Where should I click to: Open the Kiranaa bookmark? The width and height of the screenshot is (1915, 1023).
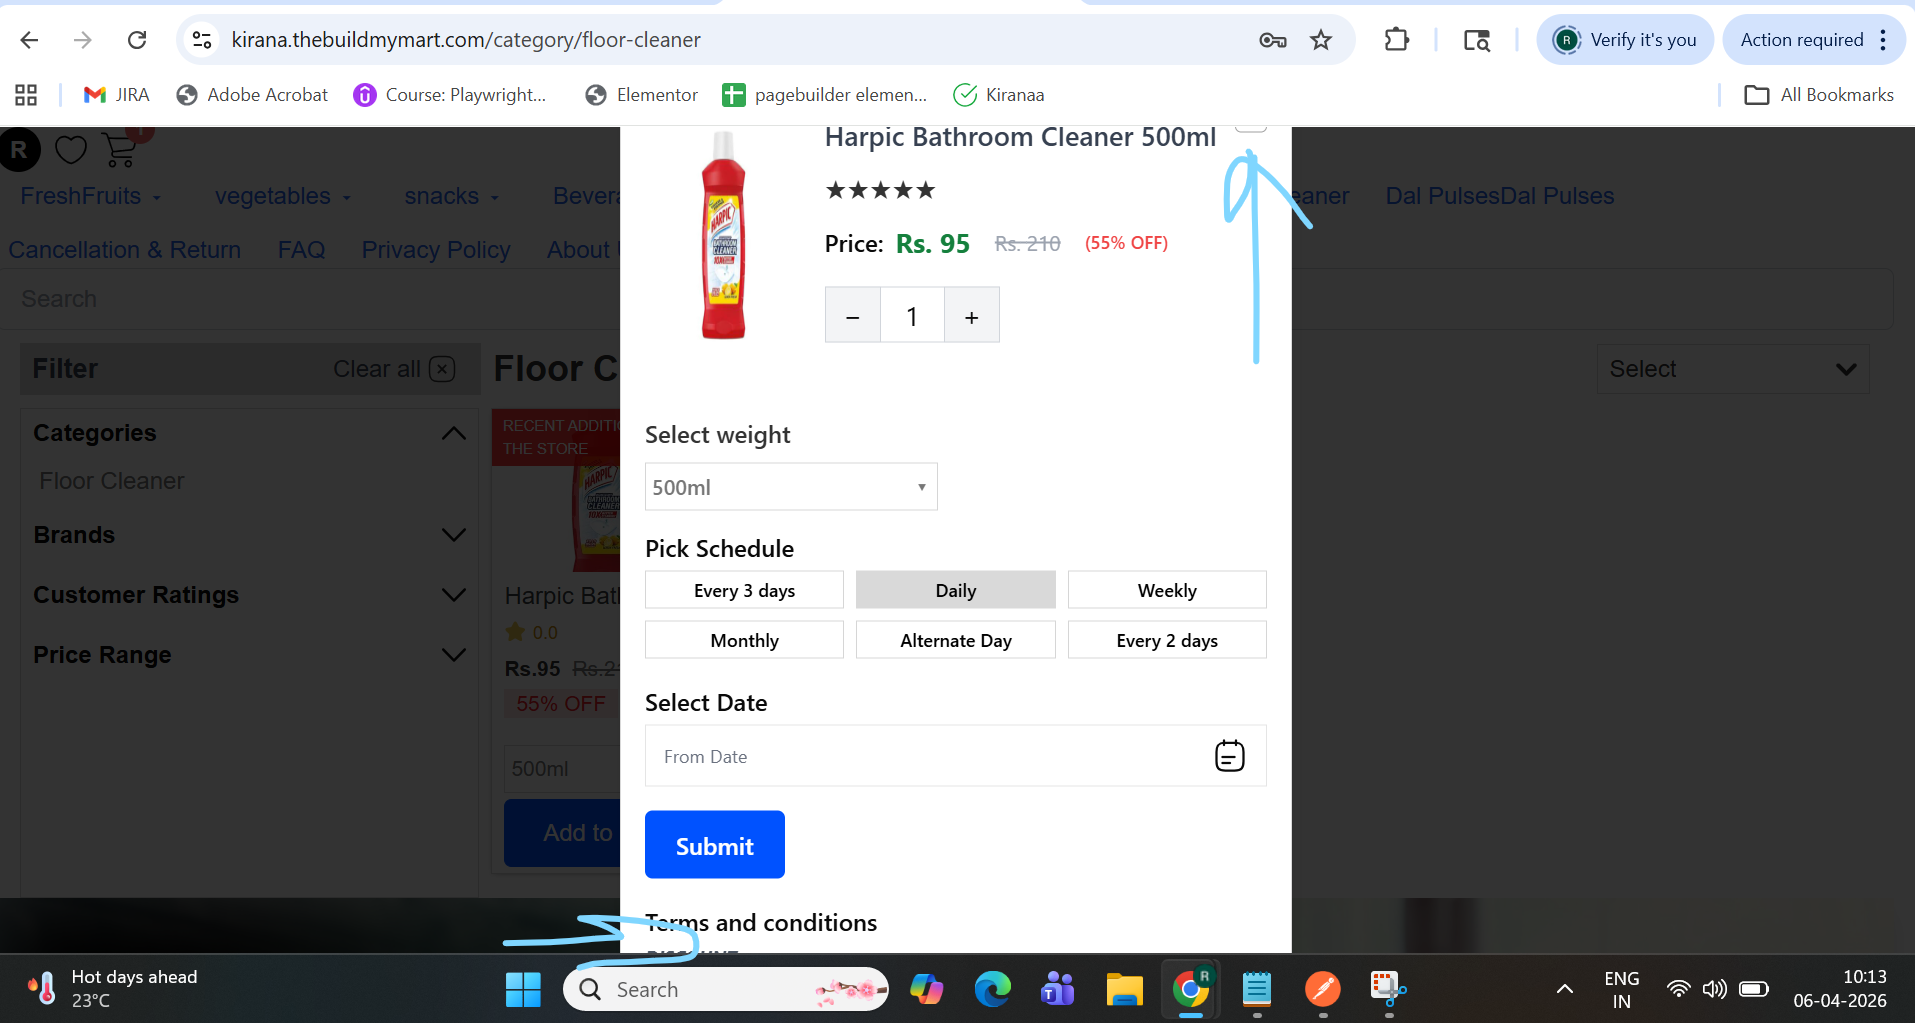click(x=999, y=95)
